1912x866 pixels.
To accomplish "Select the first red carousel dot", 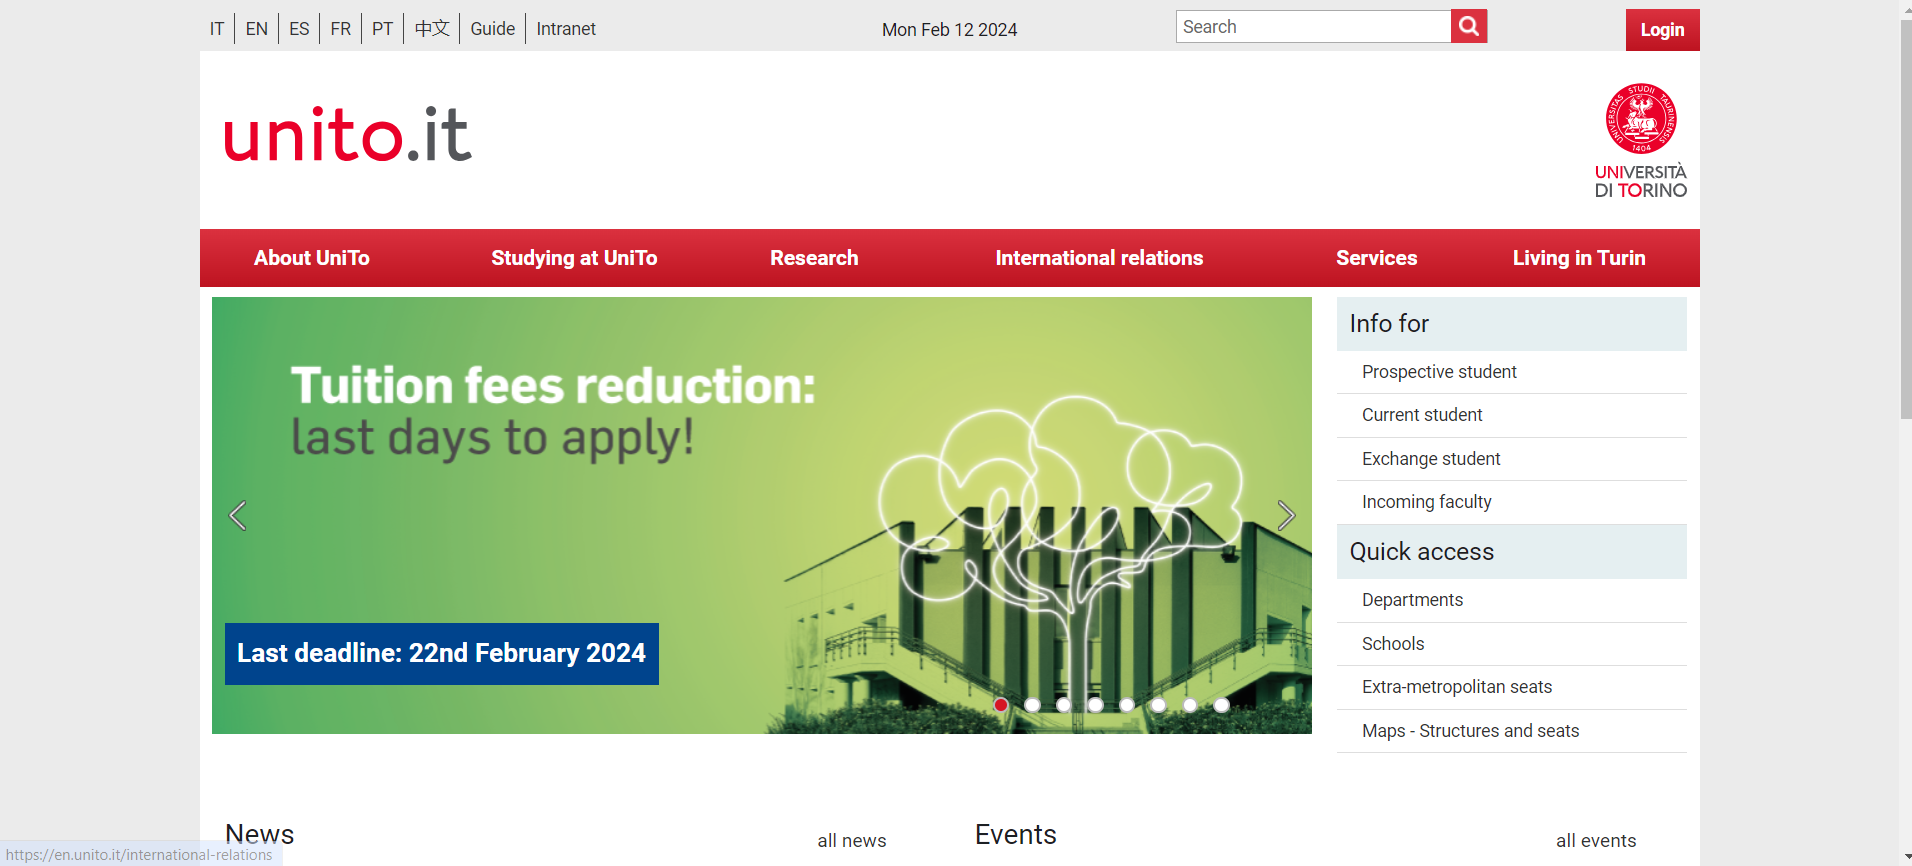I will click(x=1001, y=705).
